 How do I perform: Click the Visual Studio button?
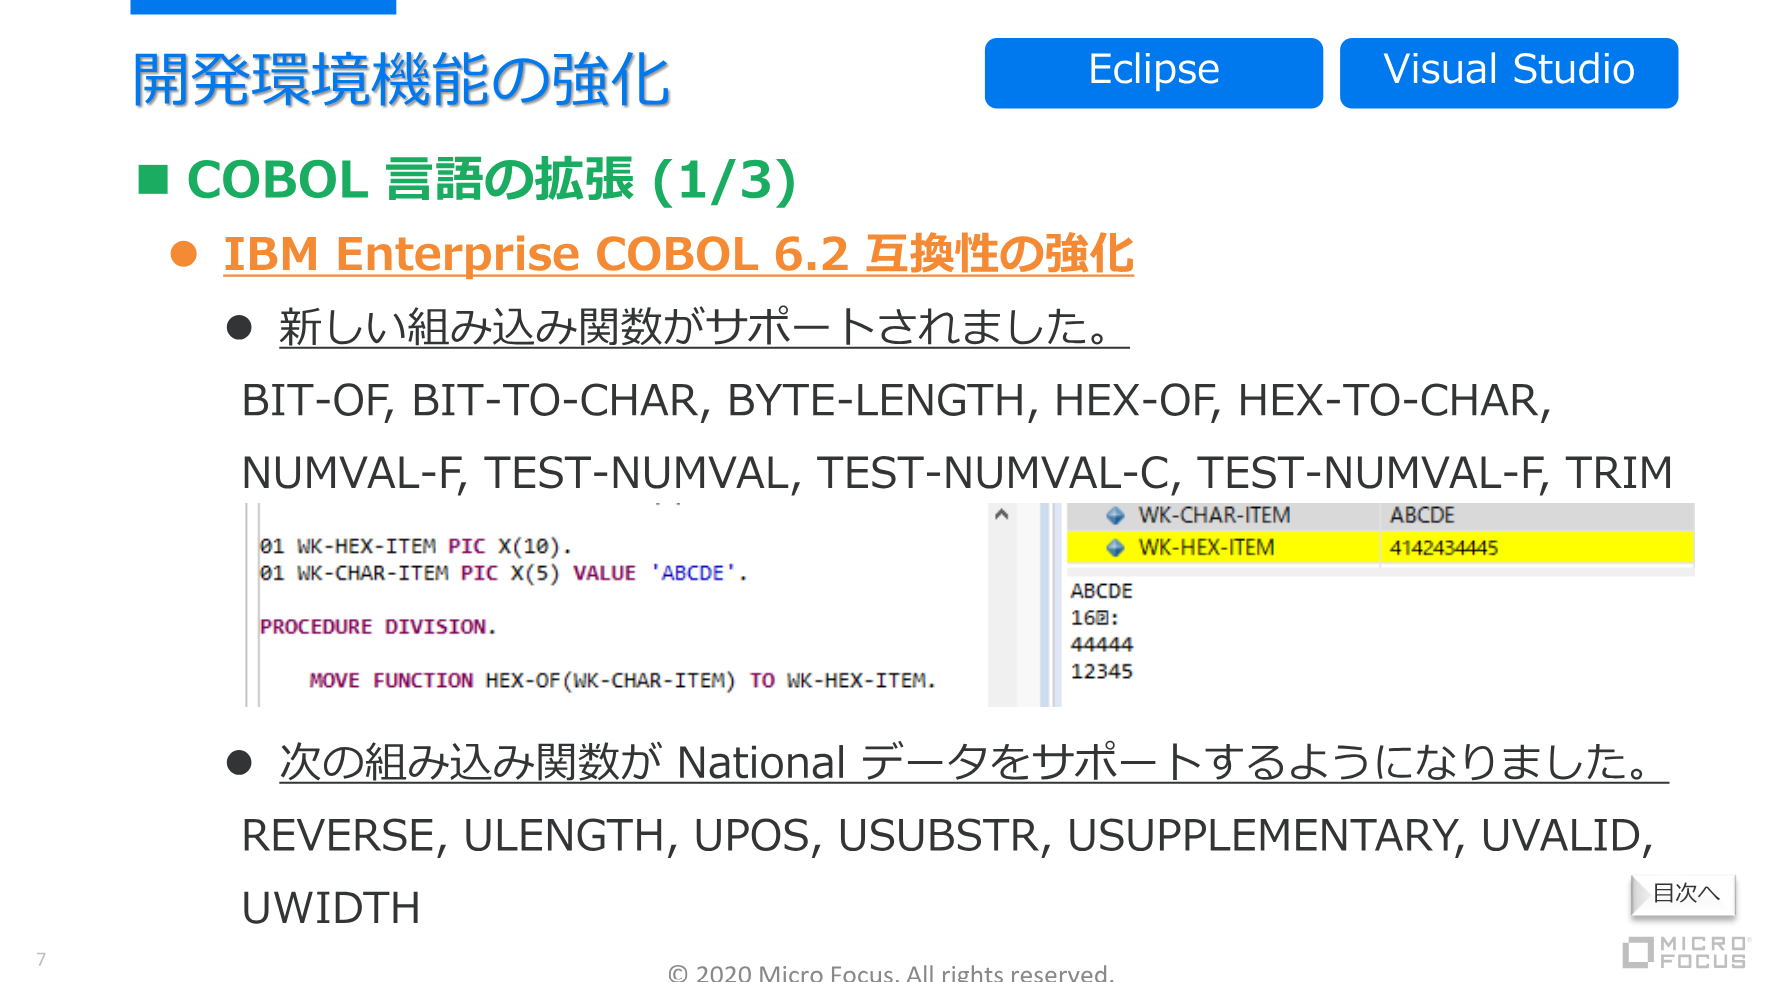(1508, 72)
